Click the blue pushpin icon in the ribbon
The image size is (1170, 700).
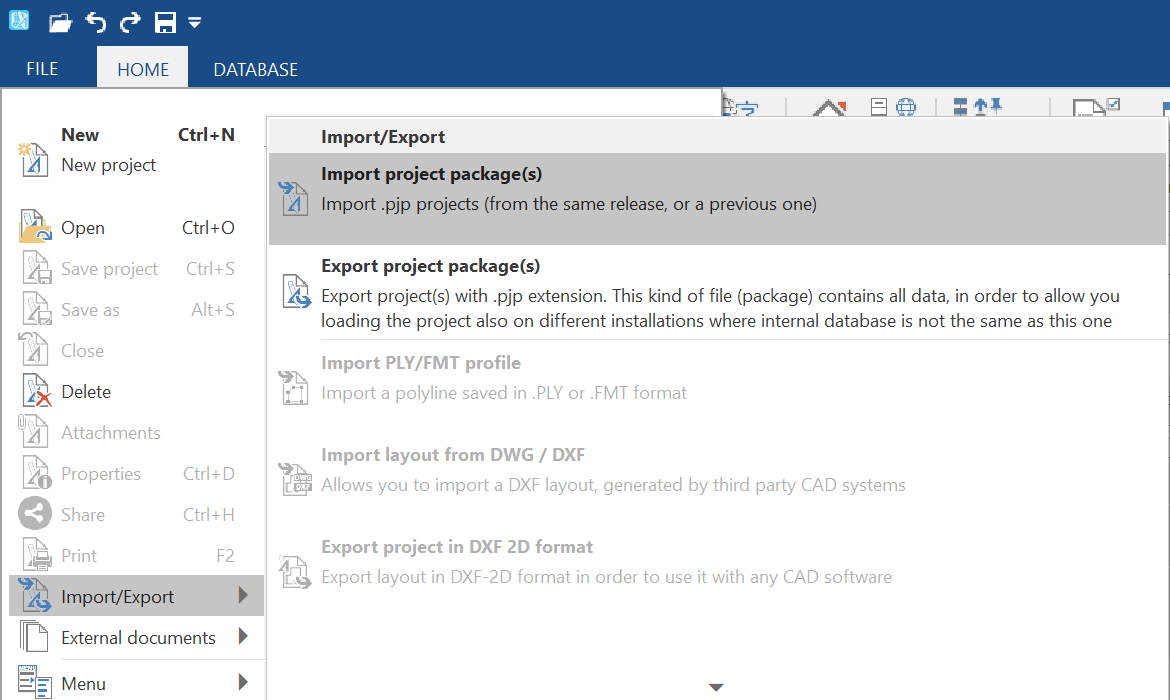click(x=996, y=105)
